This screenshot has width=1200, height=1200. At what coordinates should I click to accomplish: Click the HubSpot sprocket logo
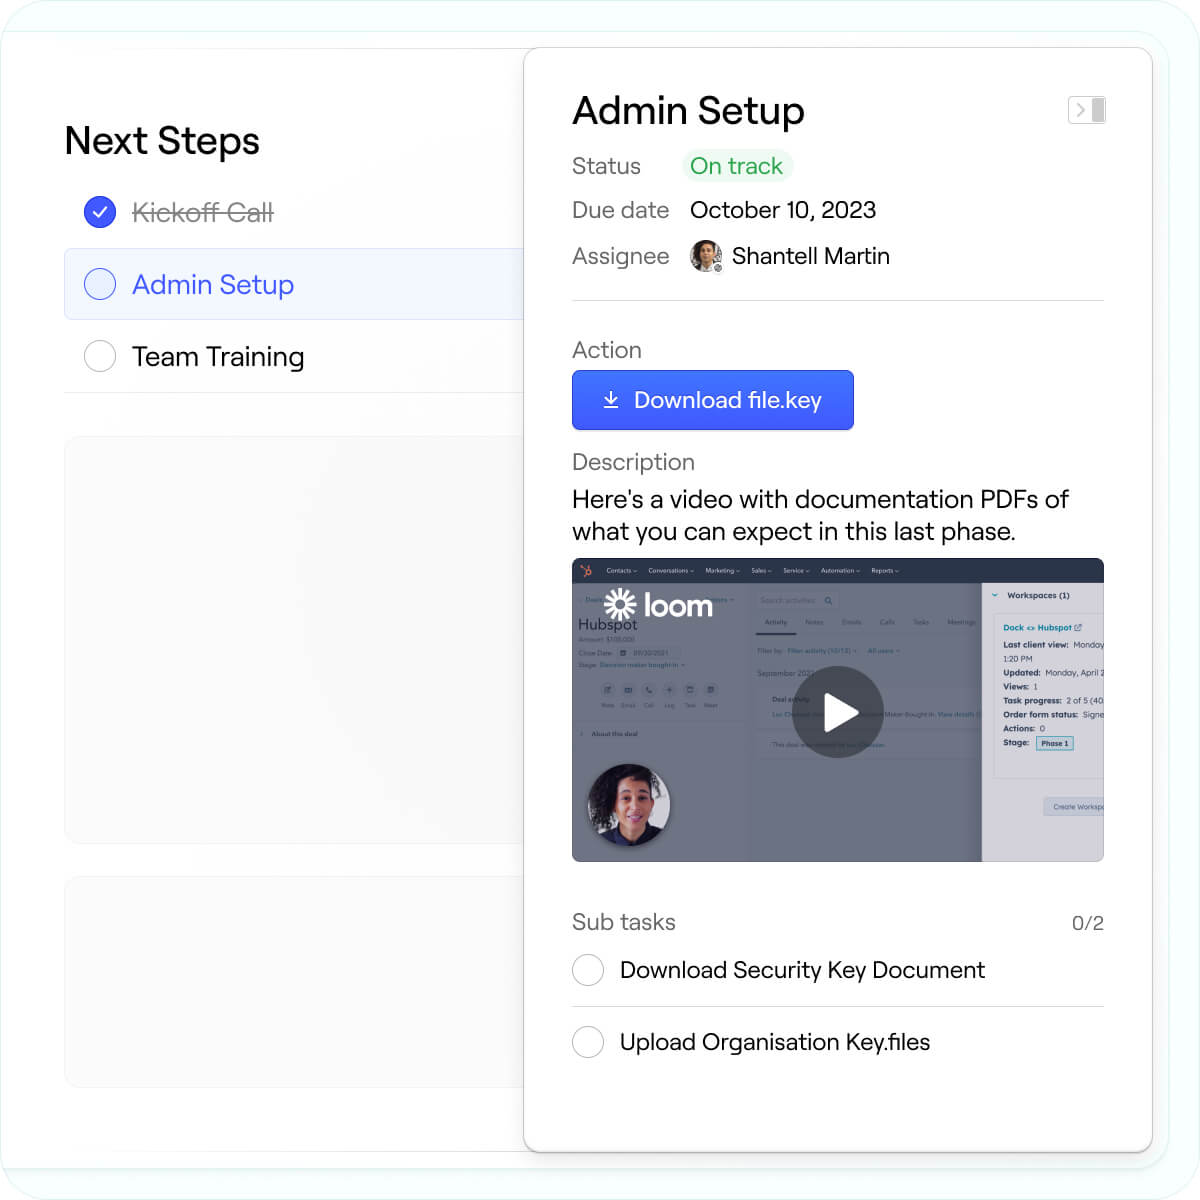[587, 570]
